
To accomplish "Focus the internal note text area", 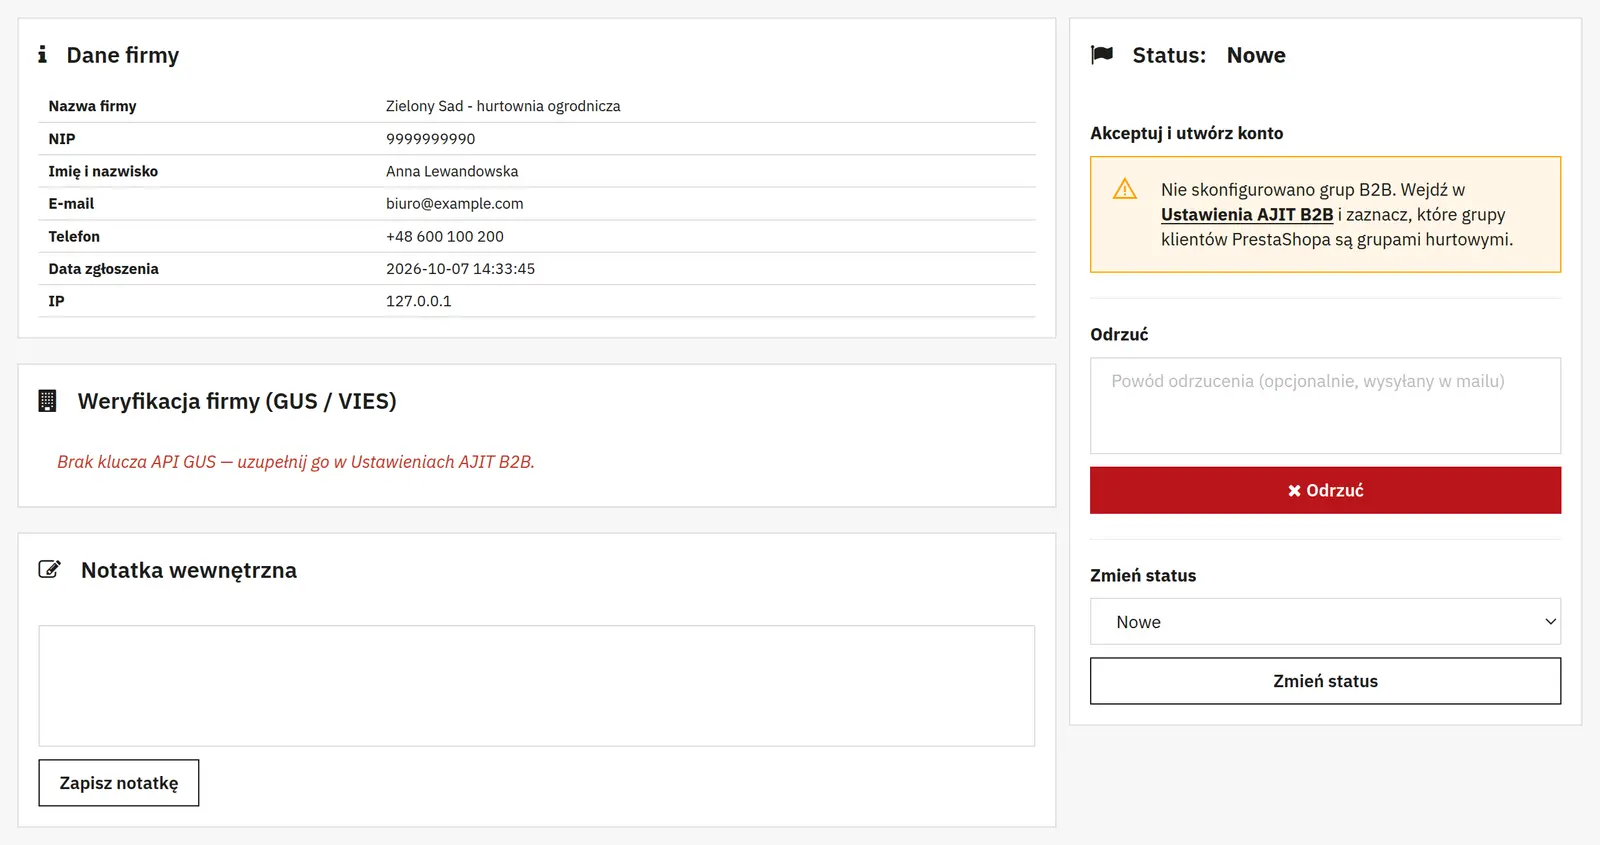I will tap(537, 686).
